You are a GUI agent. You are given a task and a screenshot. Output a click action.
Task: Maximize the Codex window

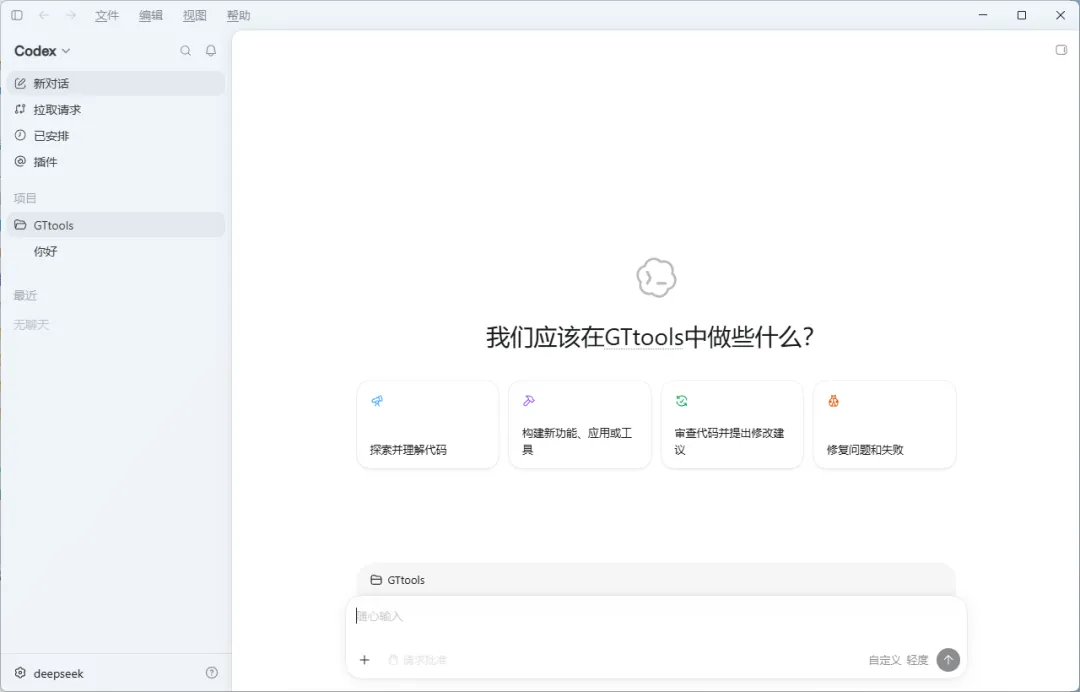[x=1021, y=15]
